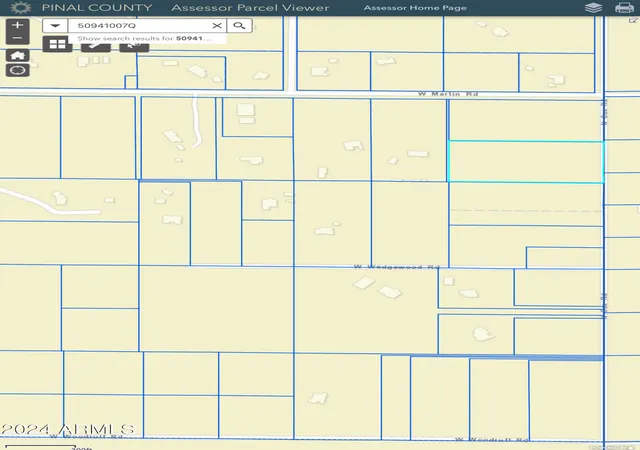Open the print tool printer icon
The height and width of the screenshot is (450, 640).
tap(624, 8)
